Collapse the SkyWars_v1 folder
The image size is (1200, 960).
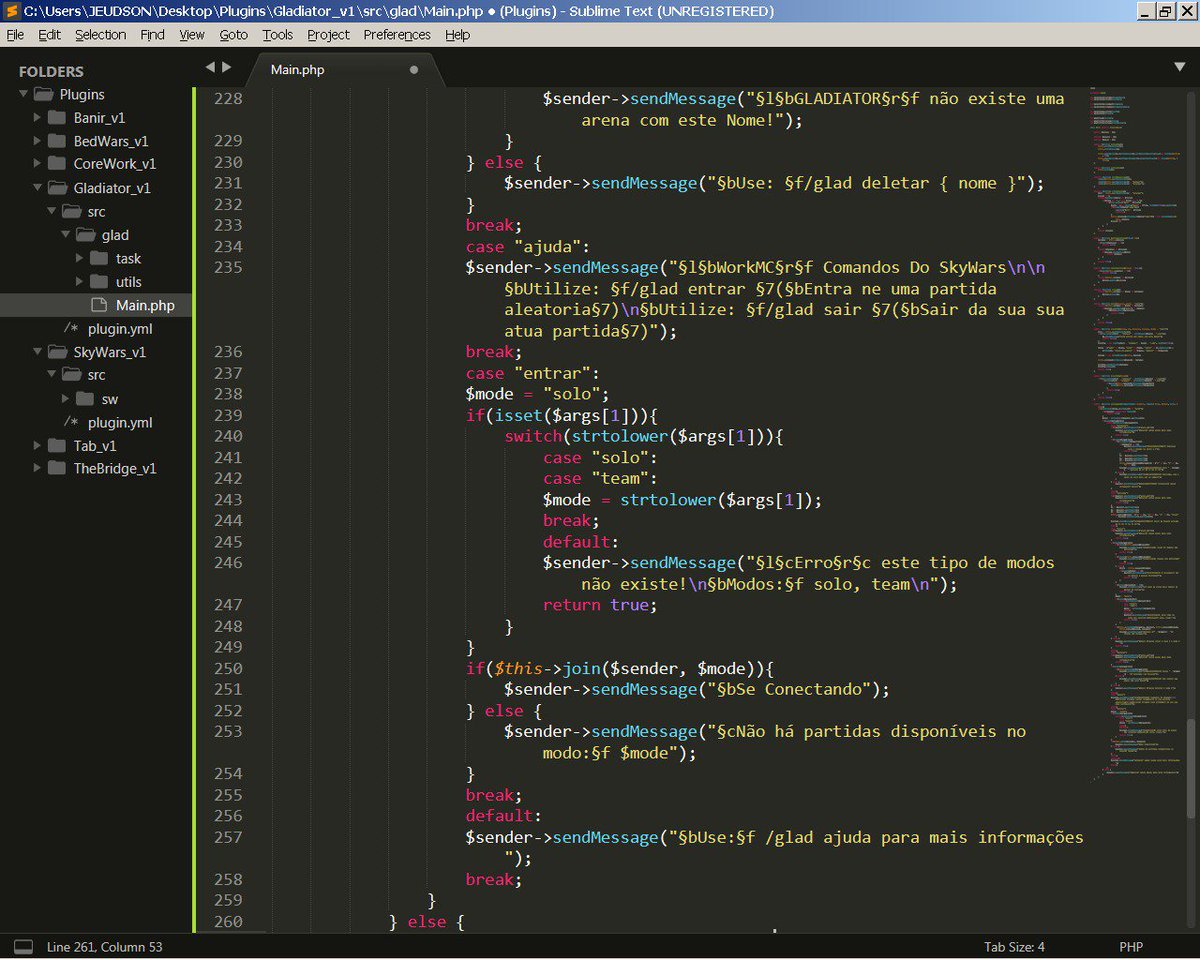(x=38, y=352)
